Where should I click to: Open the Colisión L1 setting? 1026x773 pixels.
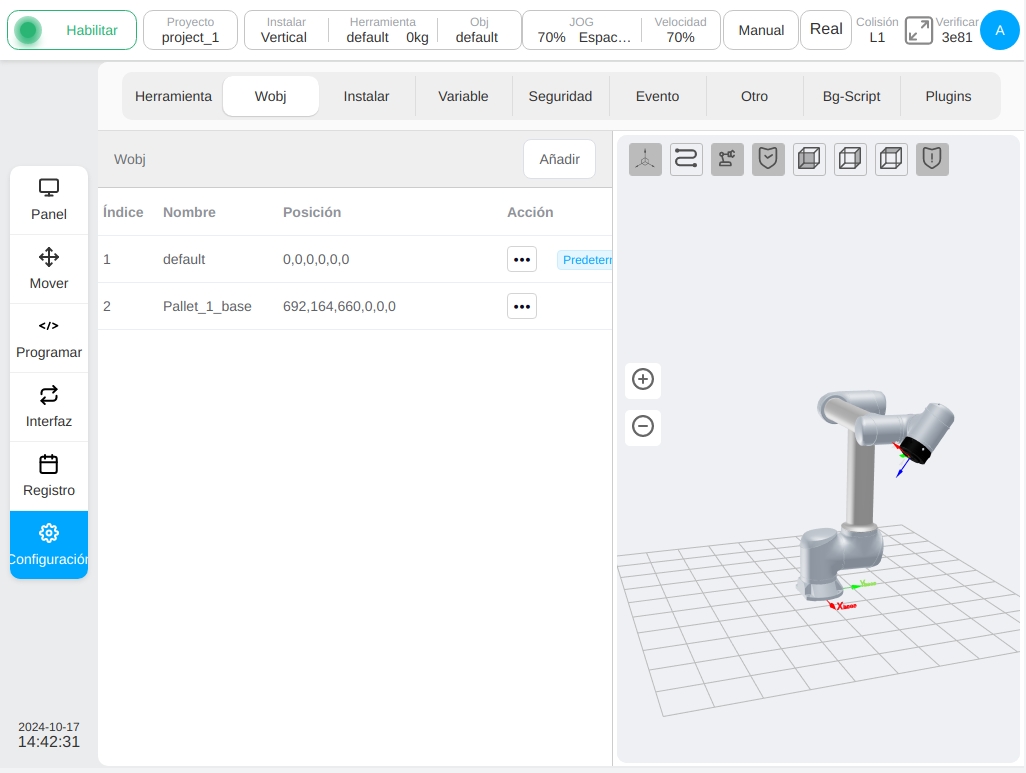tap(877, 30)
